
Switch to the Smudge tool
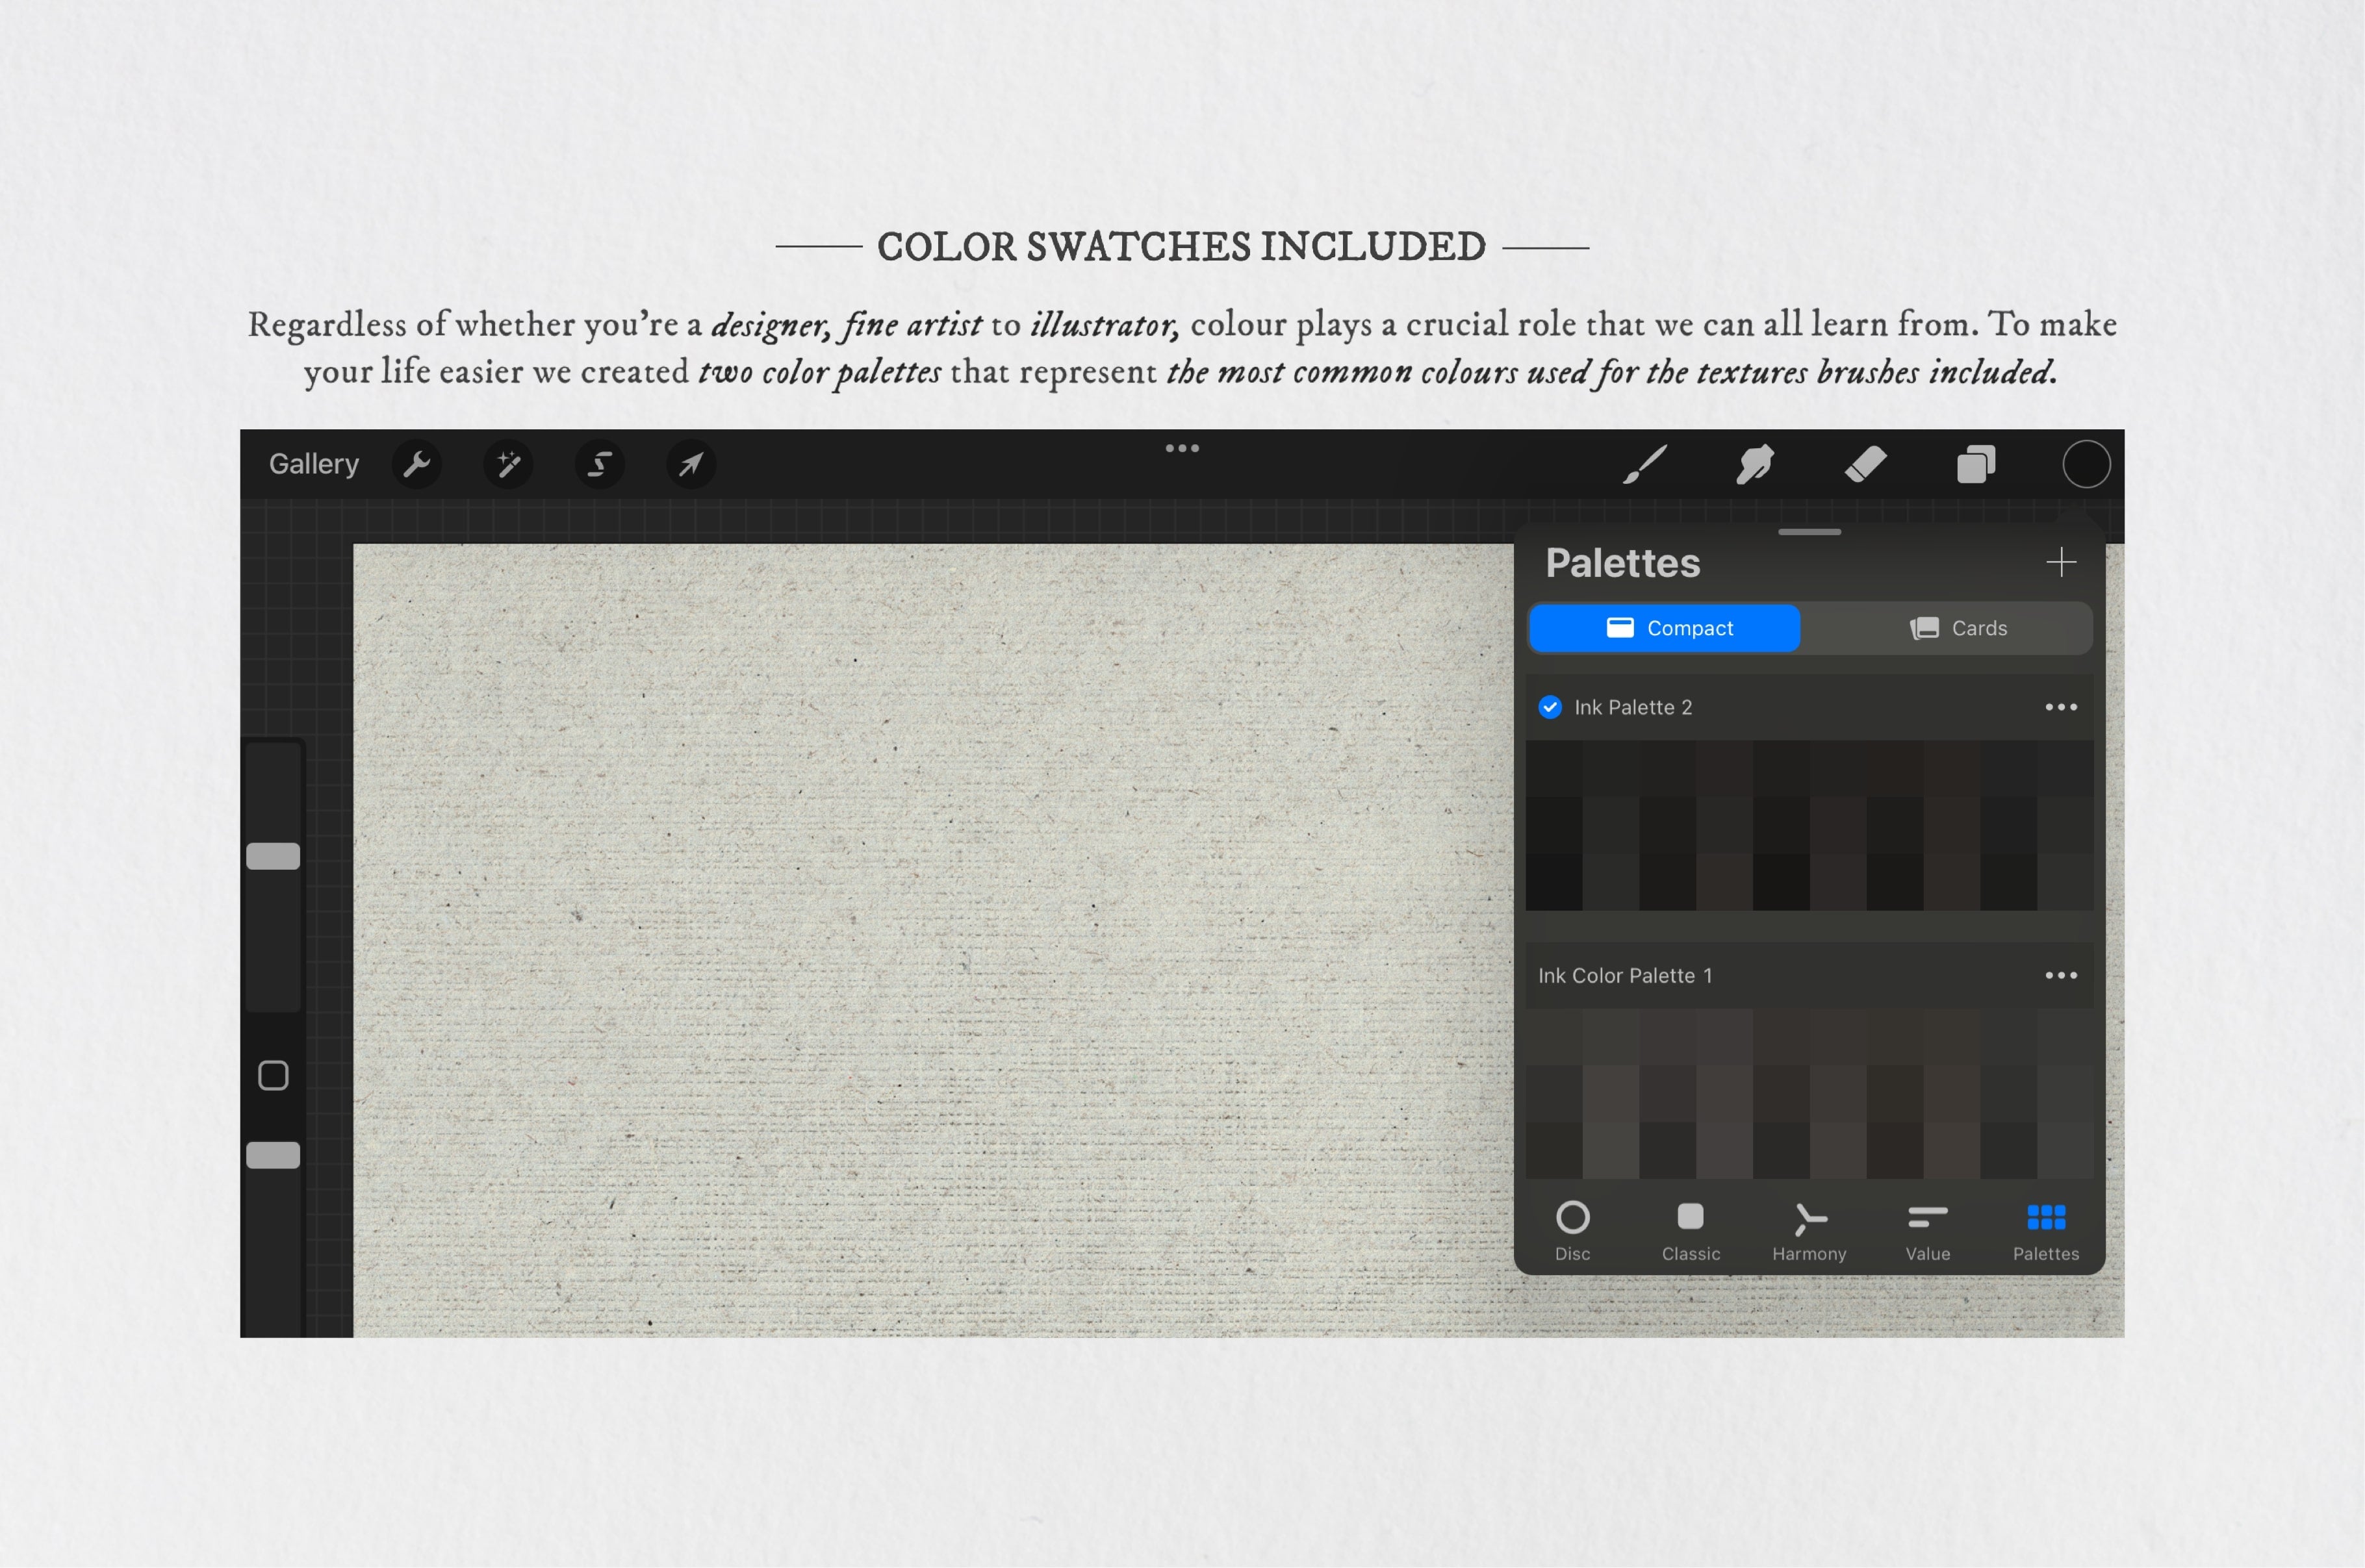(1753, 463)
